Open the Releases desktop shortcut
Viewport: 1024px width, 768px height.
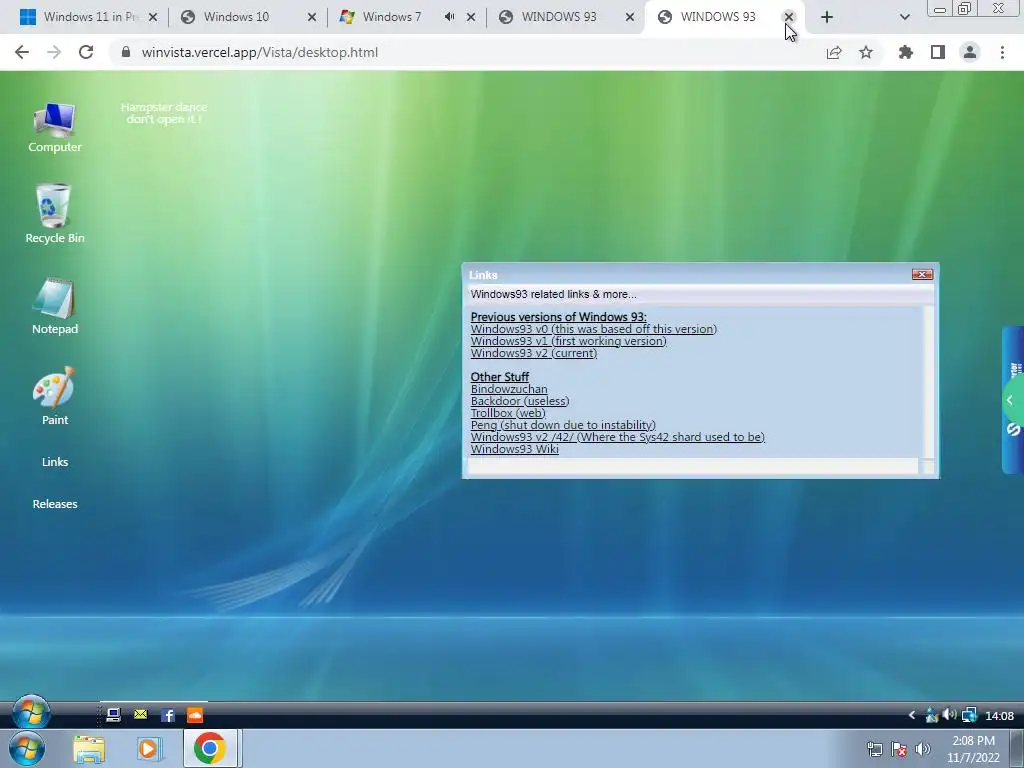pos(55,504)
